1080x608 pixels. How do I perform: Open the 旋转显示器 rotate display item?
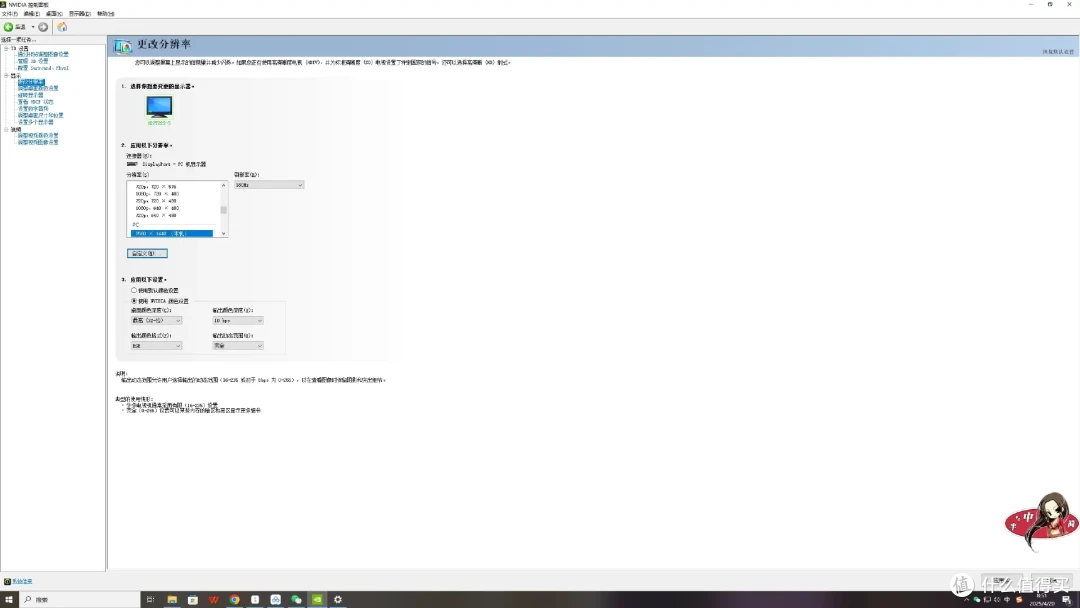[x=30, y=95]
